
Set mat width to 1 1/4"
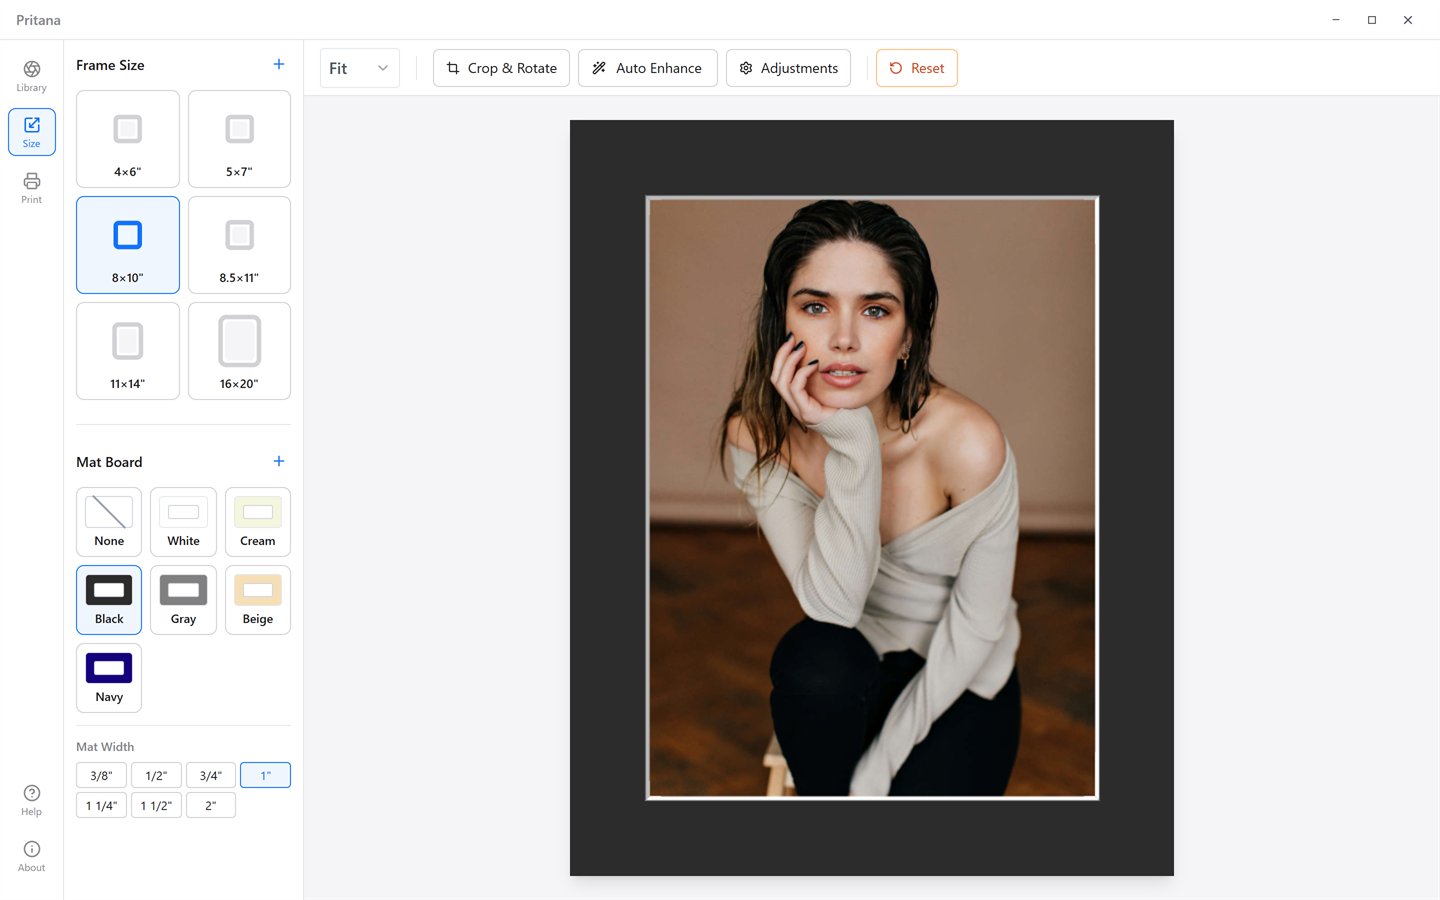pos(101,806)
